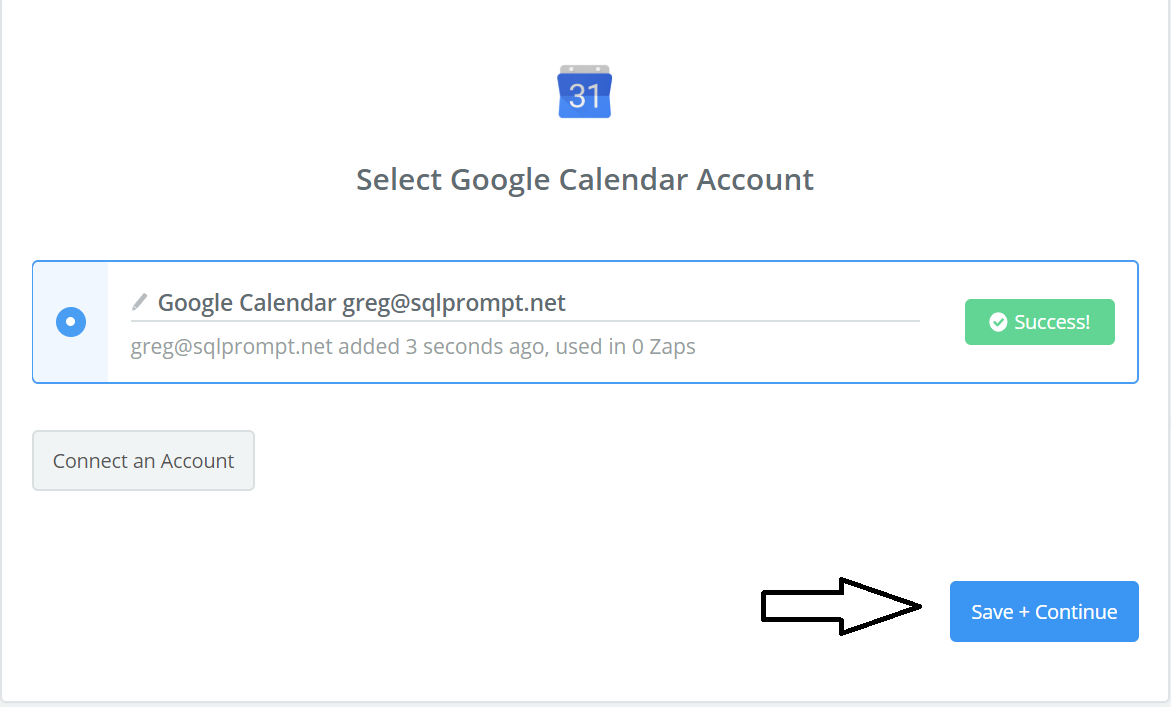Click Save + Continue

coord(1044,611)
